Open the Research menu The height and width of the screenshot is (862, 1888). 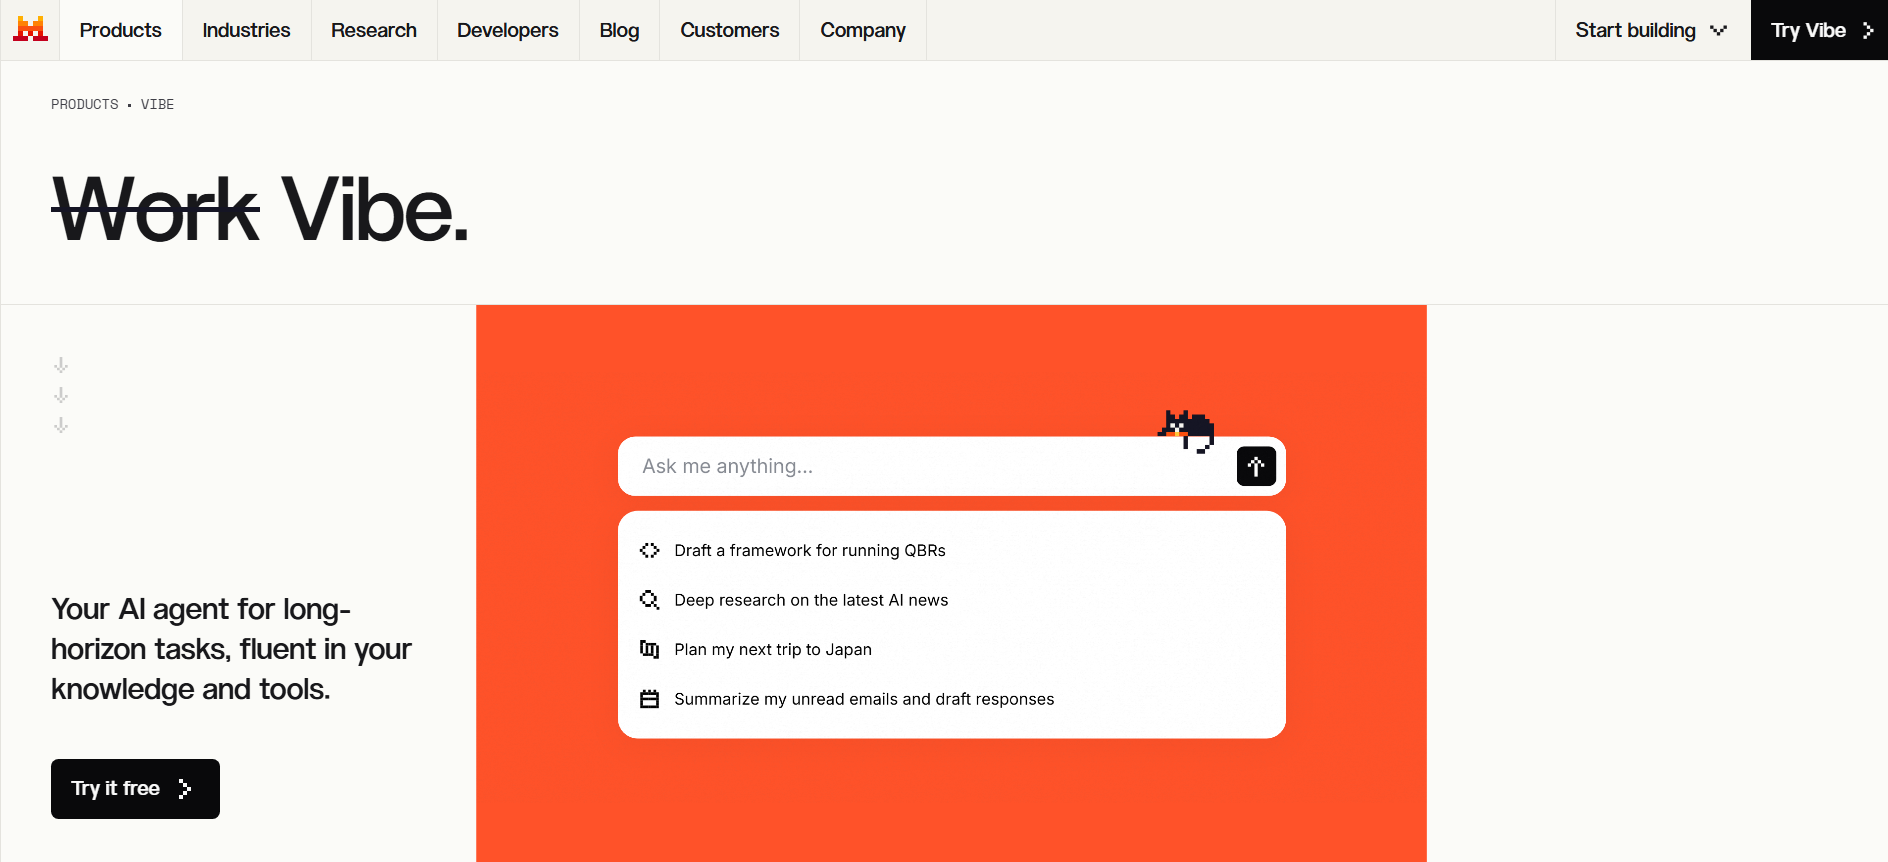pos(374,30)
